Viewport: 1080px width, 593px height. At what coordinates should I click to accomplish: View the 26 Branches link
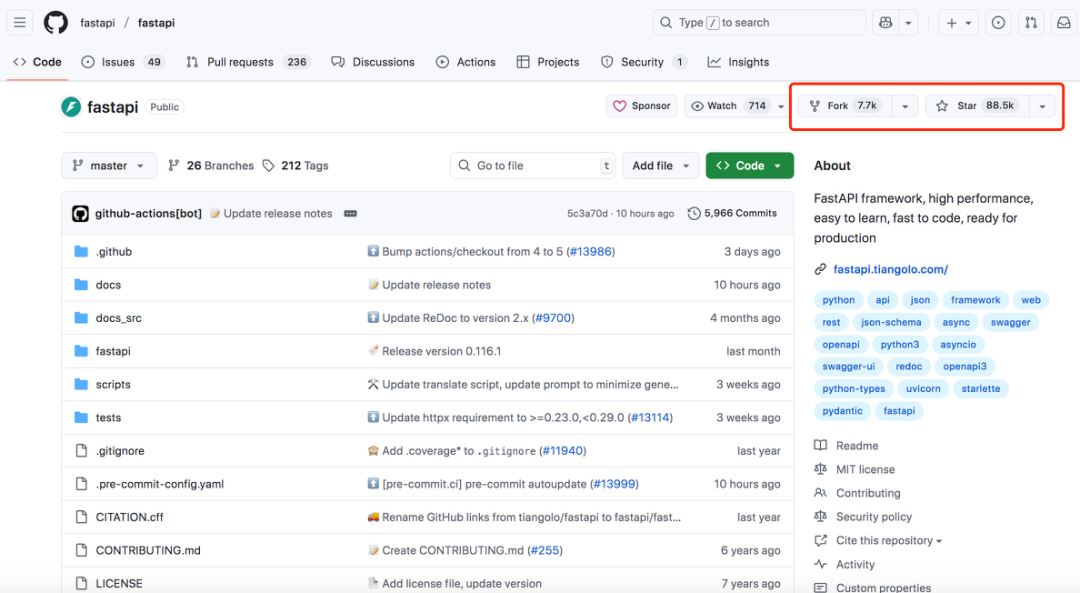pos(211,165)
